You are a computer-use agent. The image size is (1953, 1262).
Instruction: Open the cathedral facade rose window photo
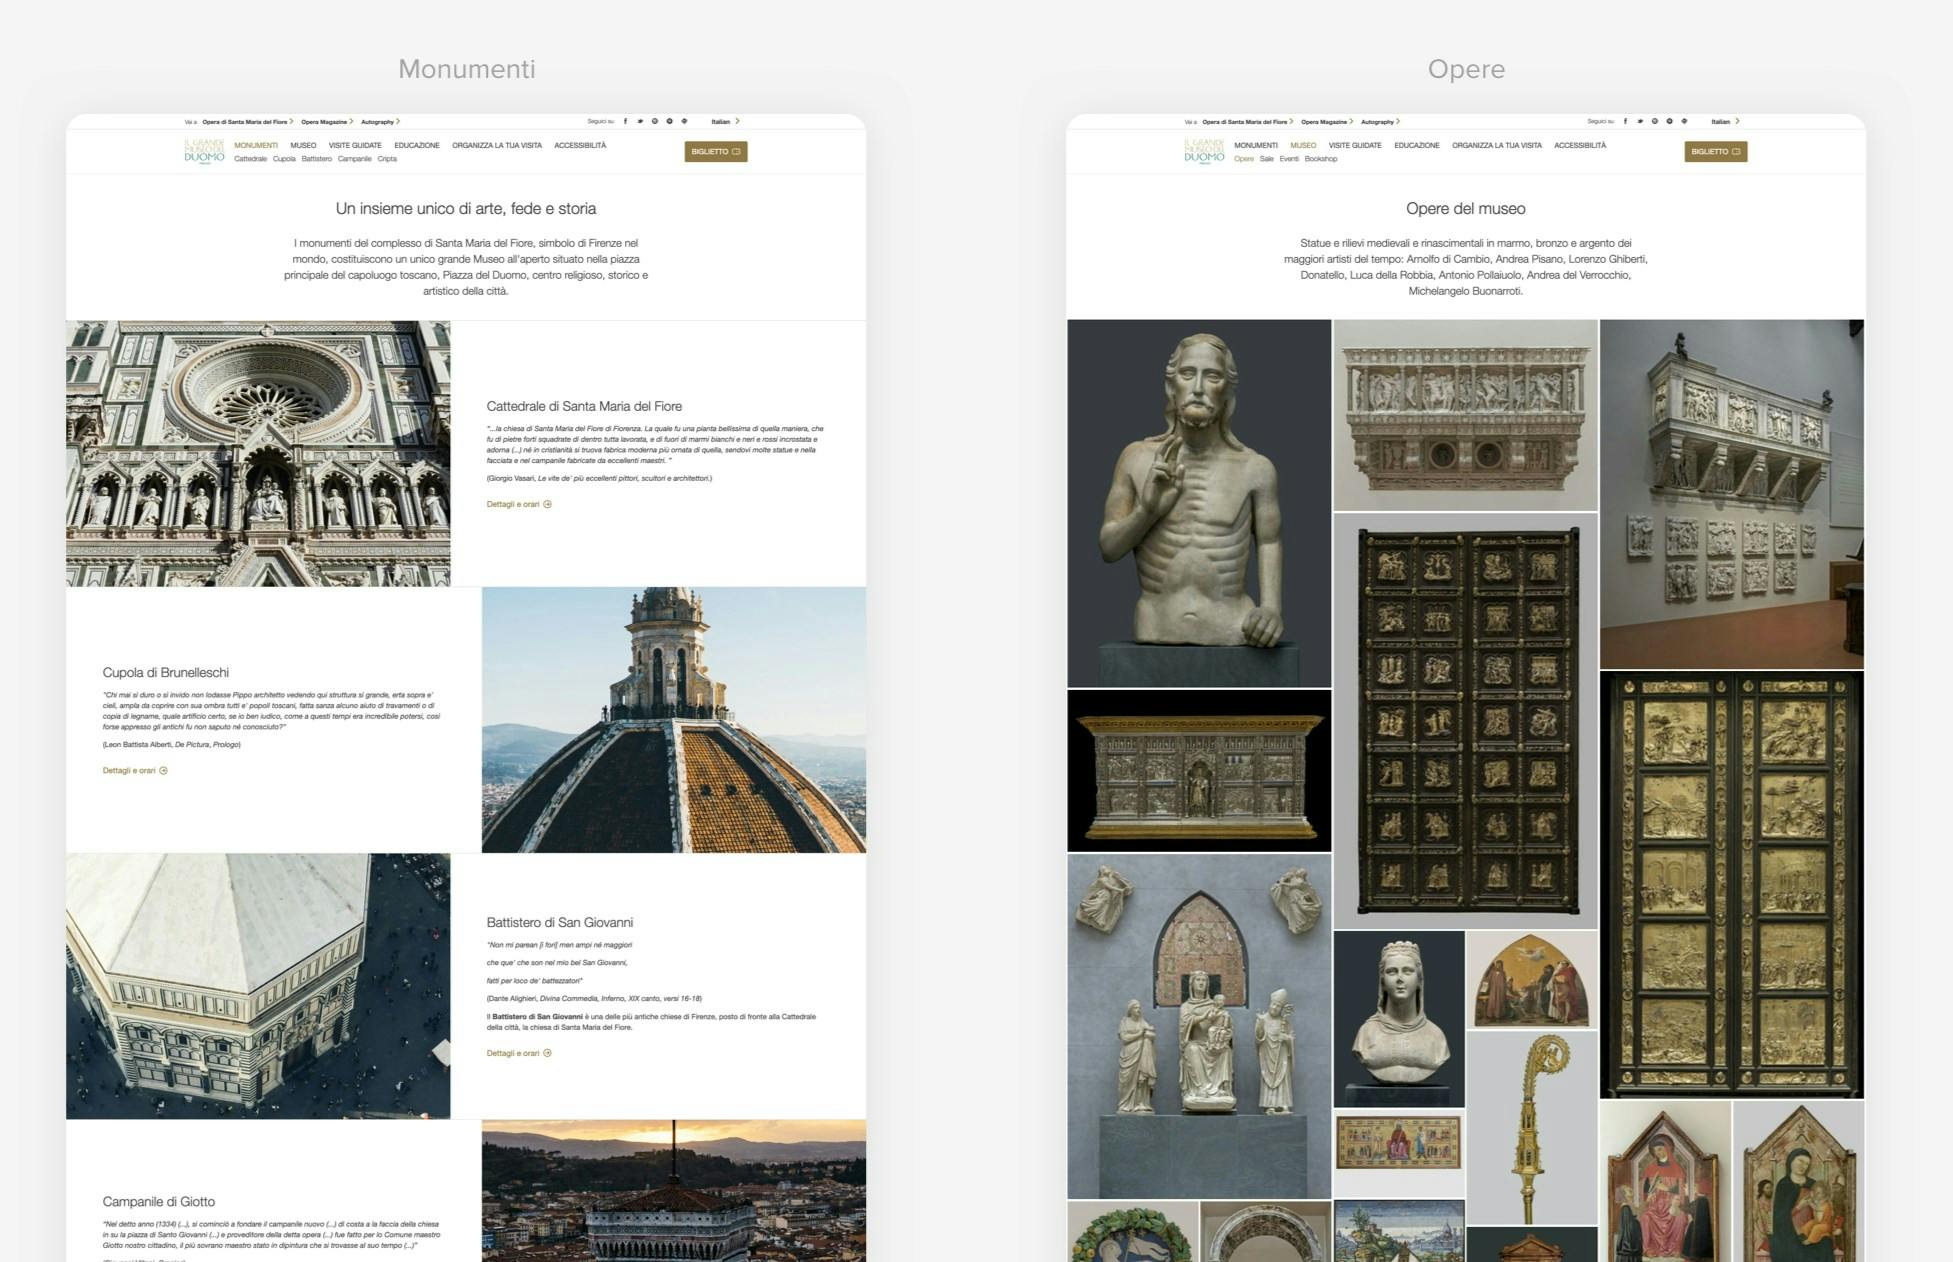click(x=258, y=453)
